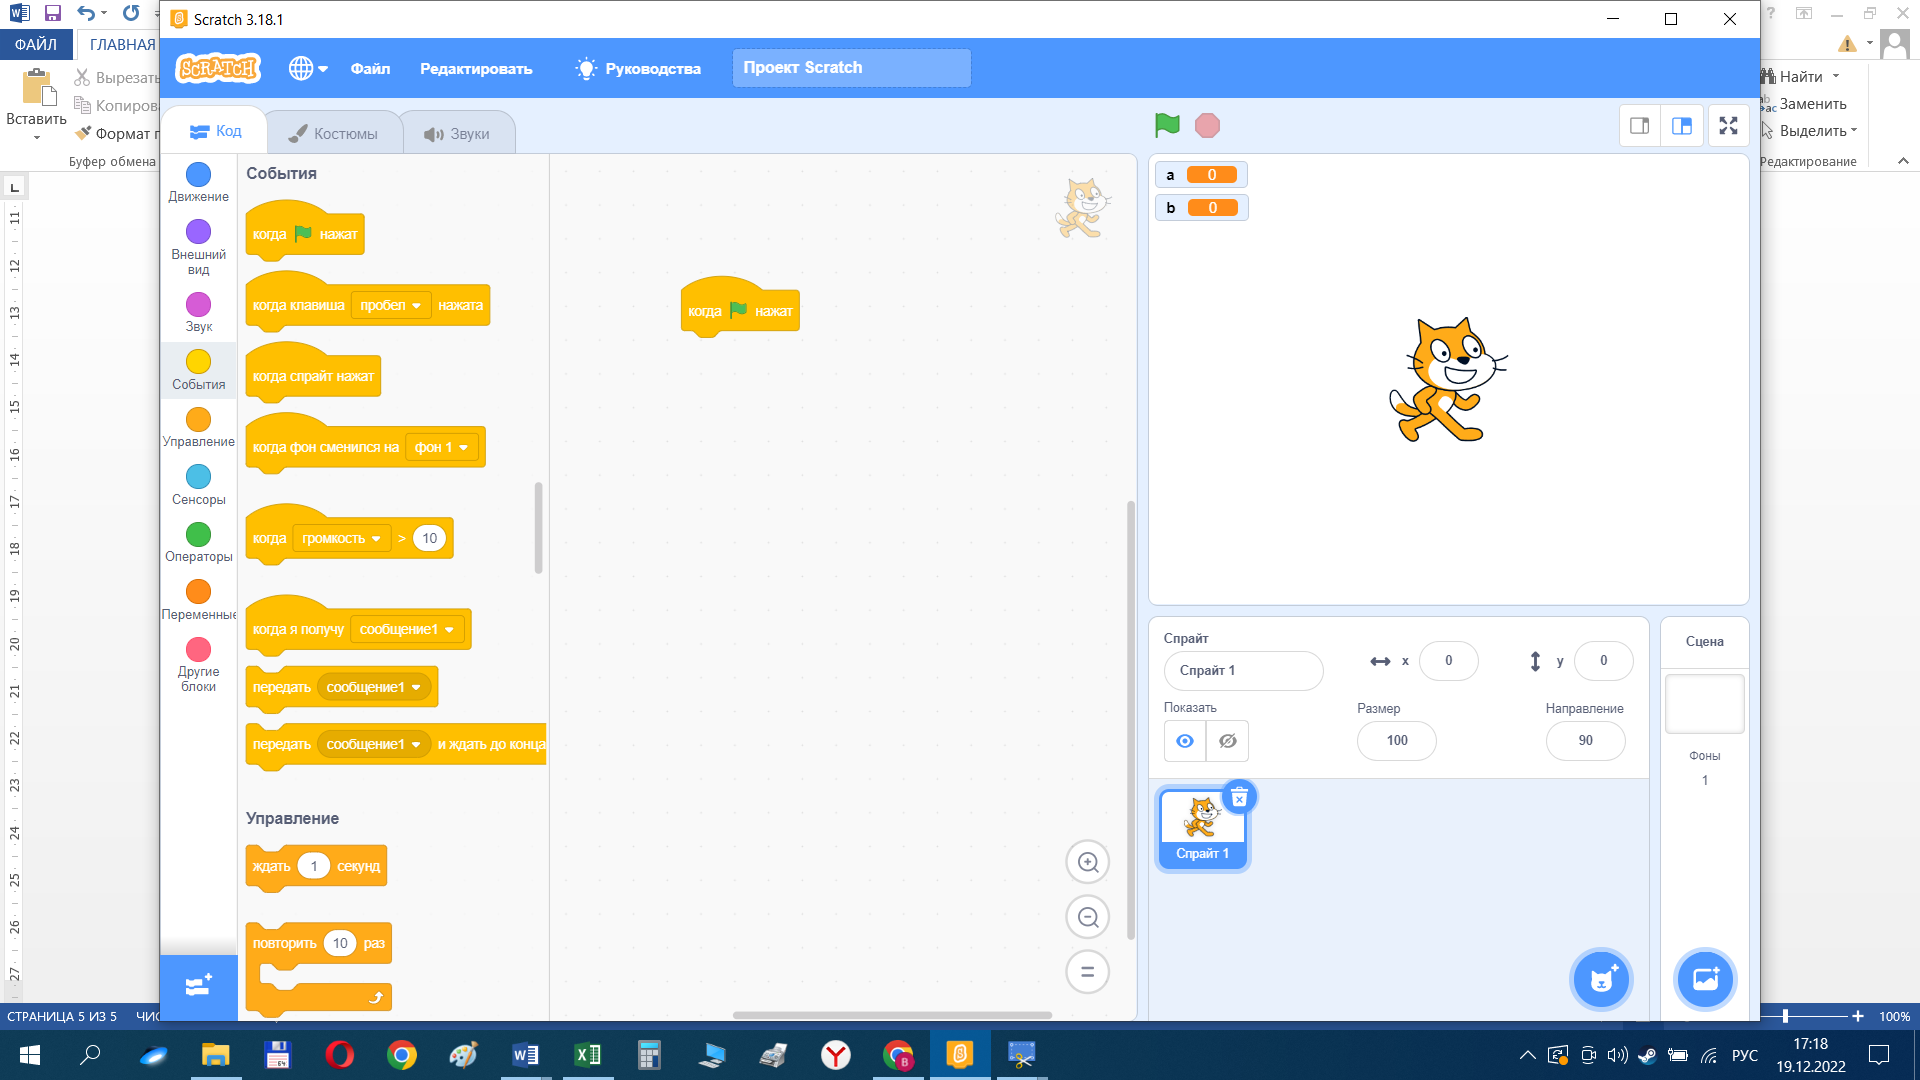Open the Word ФАЙЛ tab

(x=36, y=44)
